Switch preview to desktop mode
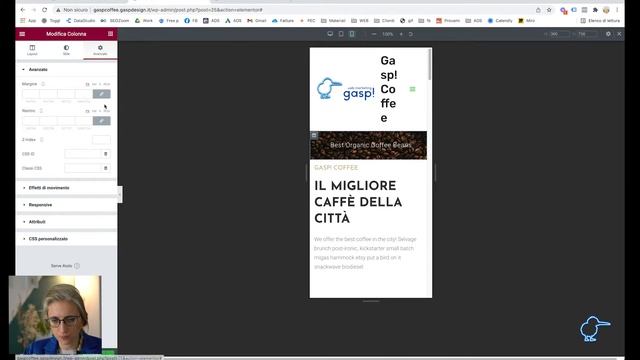 coord(330,34)
